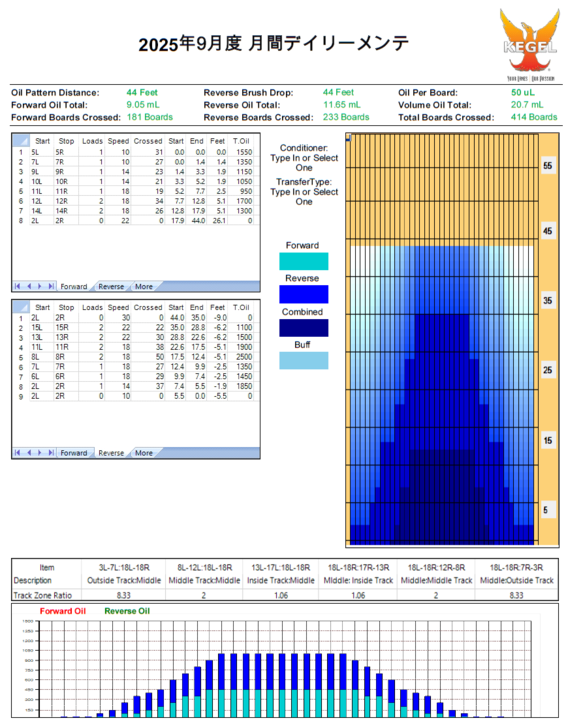The width and height of the screenshot is (568, 727).
Task: Jump to first sheet in lower table navigator
Action: click(17, 453)
